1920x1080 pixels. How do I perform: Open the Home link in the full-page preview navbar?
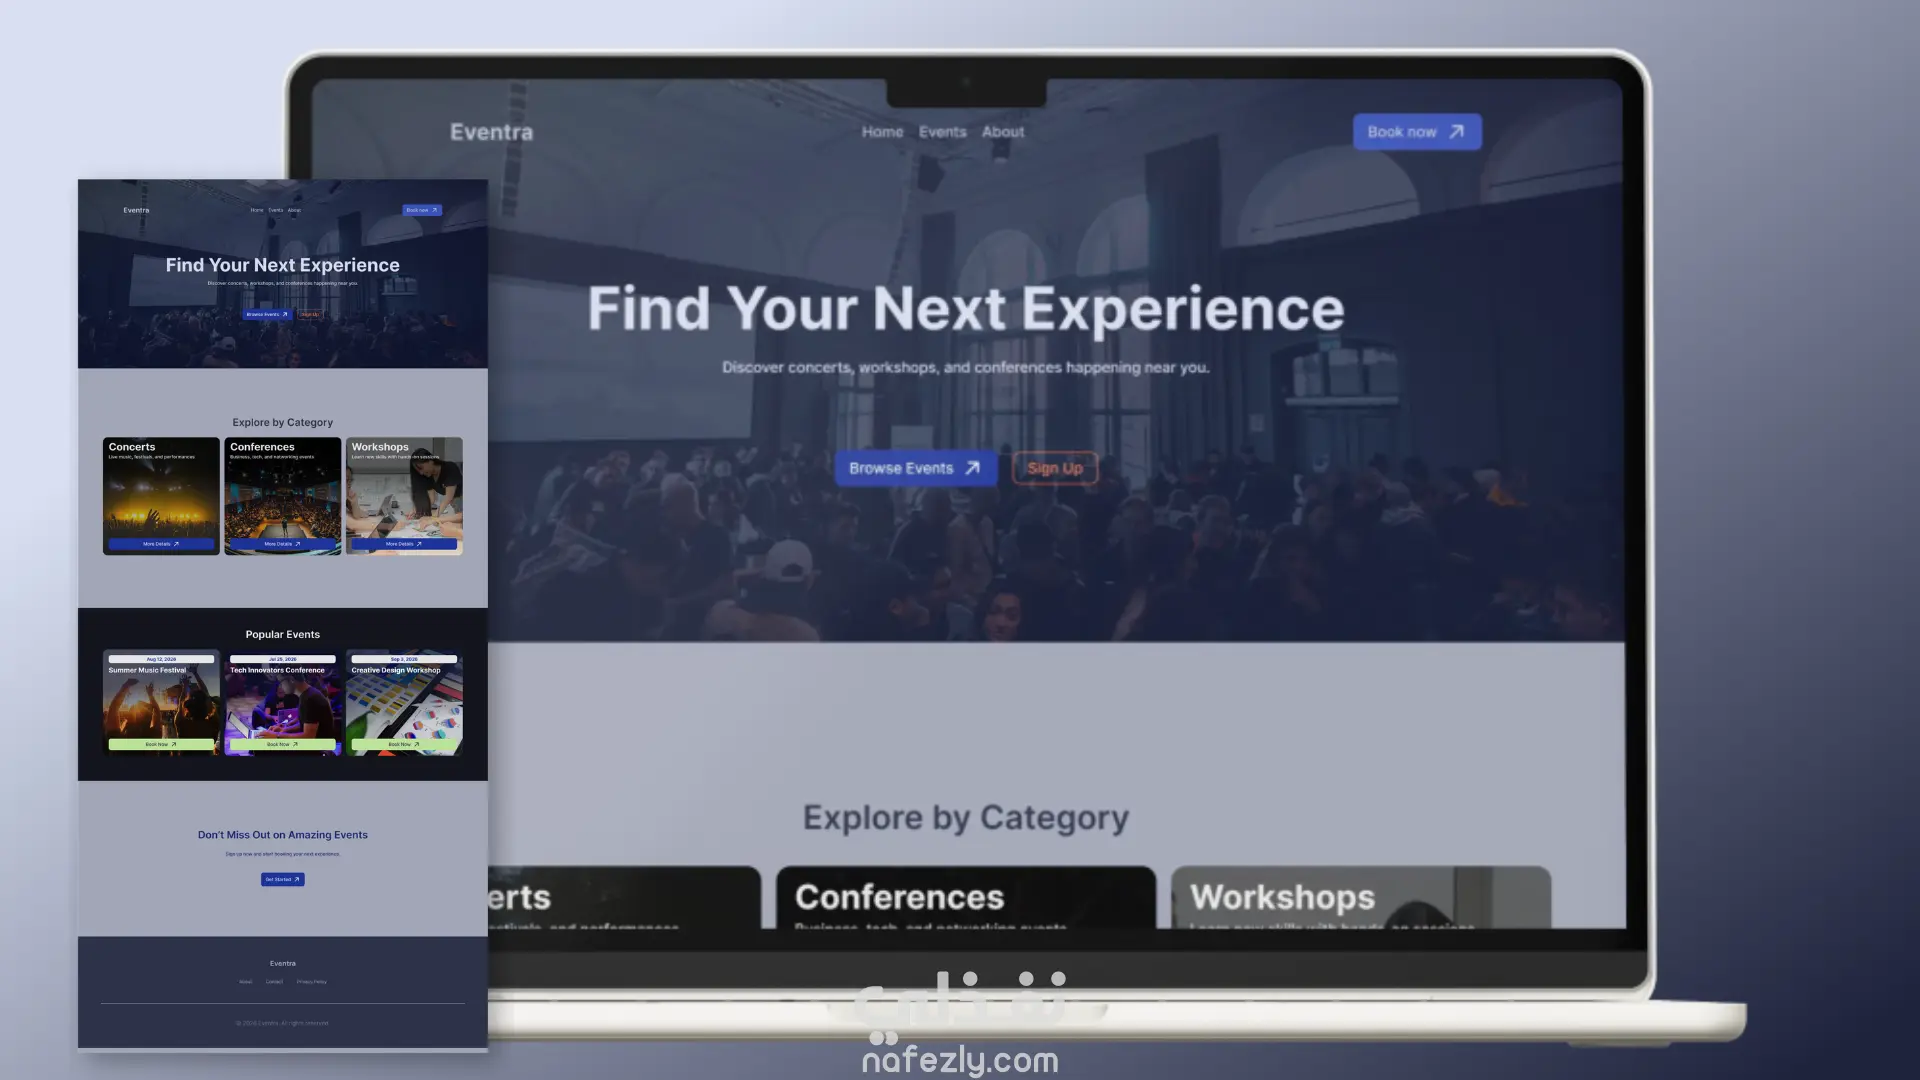257,210
